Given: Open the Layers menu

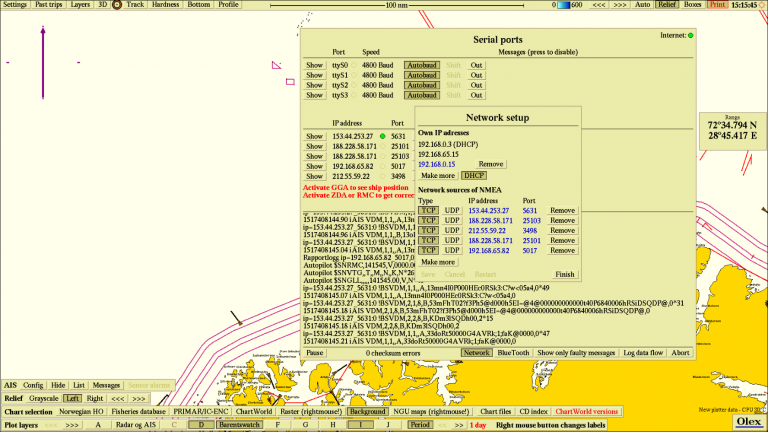Looking at the screenshot, I should coord(80,4).
